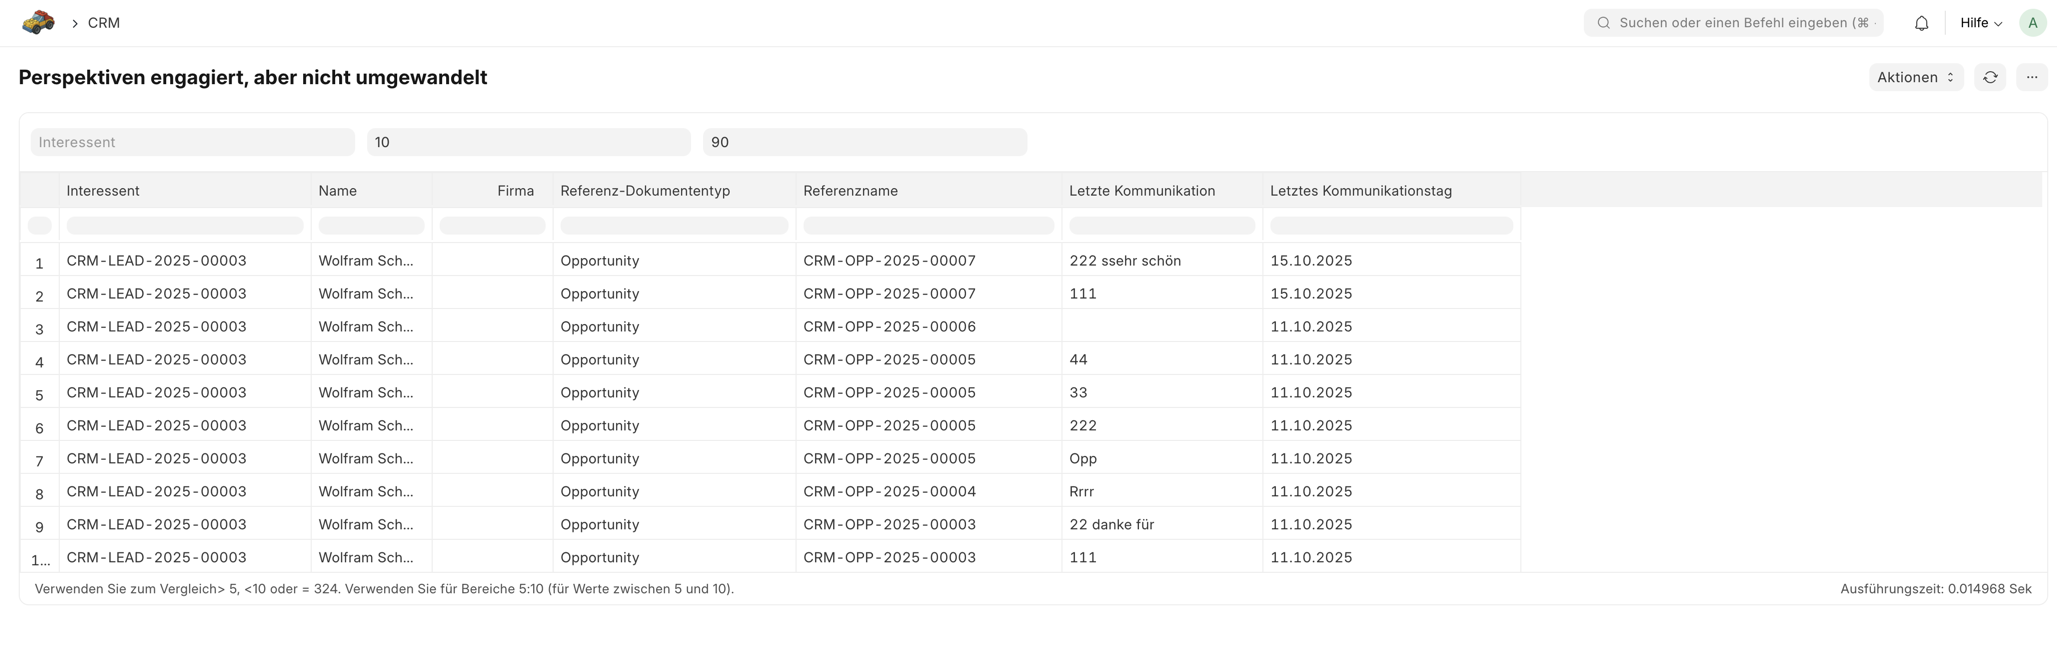This screenshot has width=2057, height=661.
Task: Refresh the report with reload icon
Action: [1990, 77]
